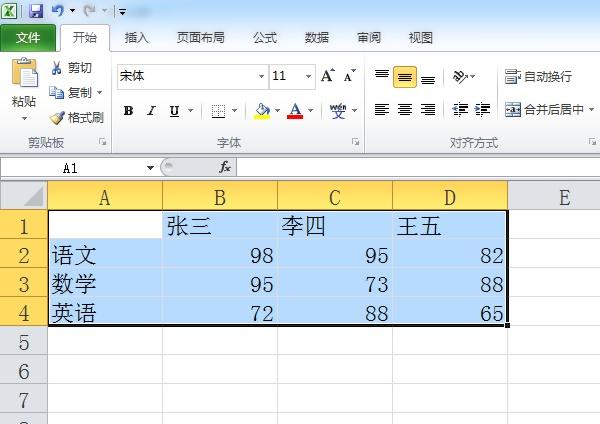The height and width of the screenshot is (424, 600).
Task: Open the 文件 file menu
Action: (x=28, y=38)
